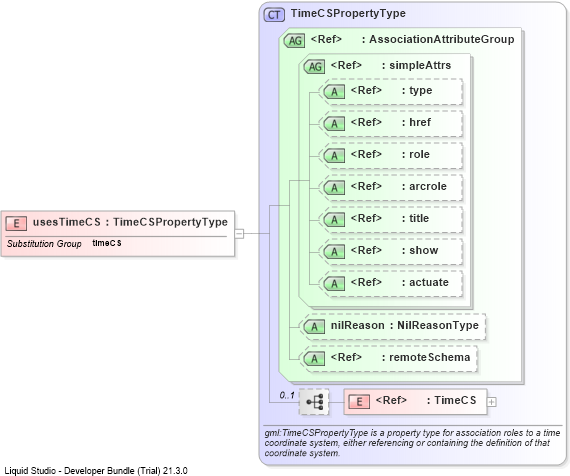
Task: Click the CT icon beside TimeCSPropertyType
Action: click(274, 15)
